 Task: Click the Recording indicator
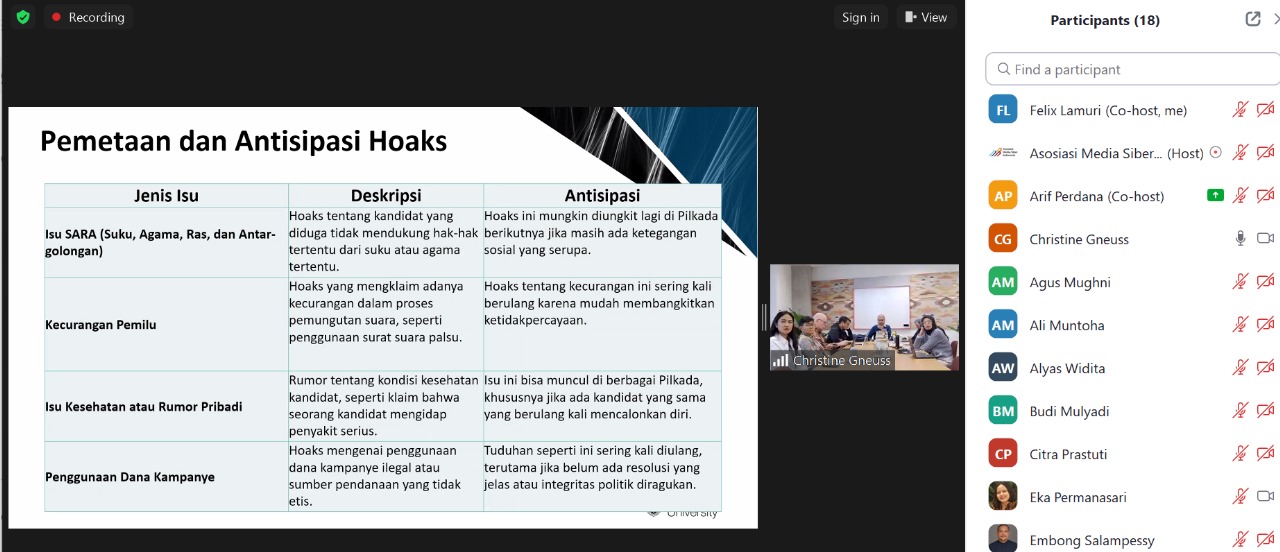tap(87, 17)
